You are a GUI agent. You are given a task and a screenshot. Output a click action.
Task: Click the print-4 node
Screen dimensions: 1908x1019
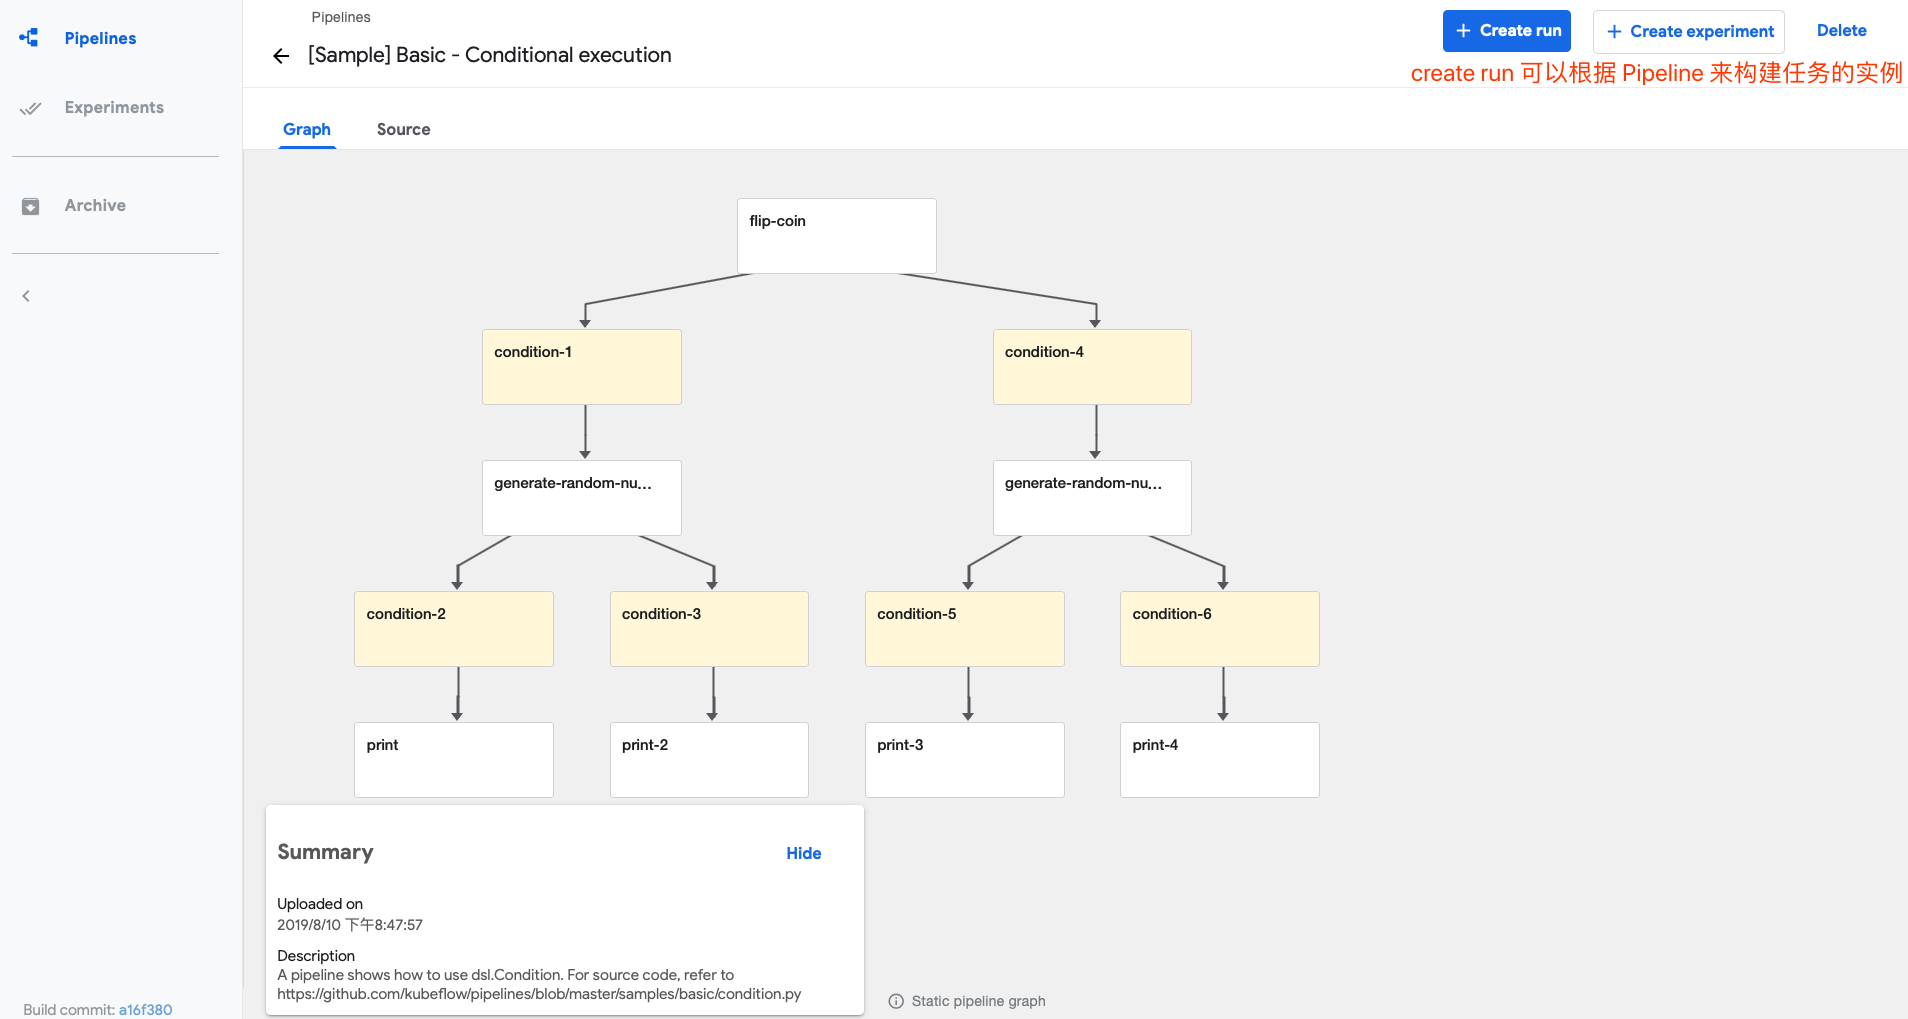coord(1219,759)
